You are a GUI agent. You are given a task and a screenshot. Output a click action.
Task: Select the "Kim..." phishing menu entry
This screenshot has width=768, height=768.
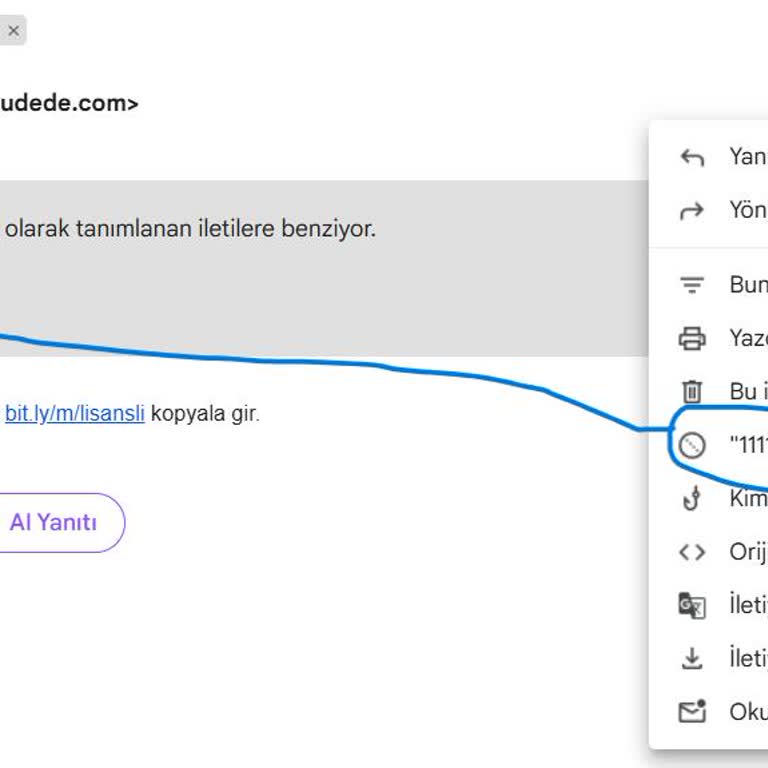click(708, 499)
